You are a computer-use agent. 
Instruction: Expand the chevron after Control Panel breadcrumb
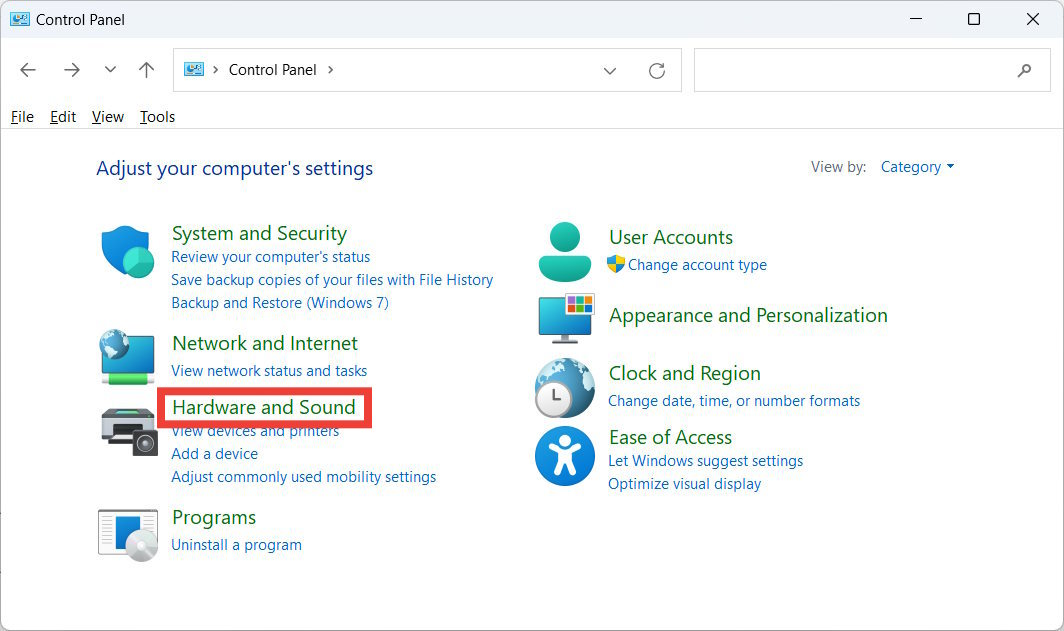pyautogui.click(x=331, y=70)
